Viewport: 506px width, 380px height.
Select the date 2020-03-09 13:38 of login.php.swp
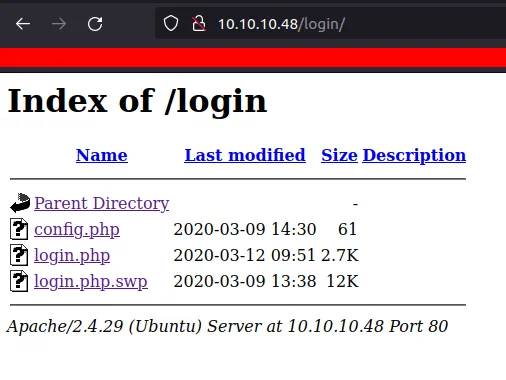click(245, 281)
